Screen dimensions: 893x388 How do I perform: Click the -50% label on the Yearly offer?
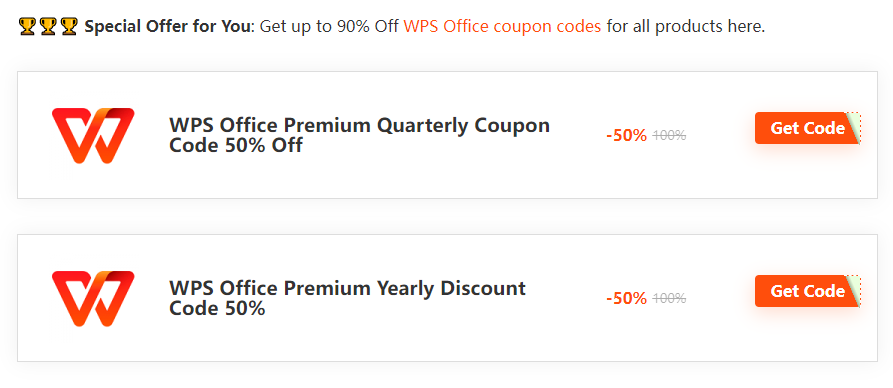(626, 299)
